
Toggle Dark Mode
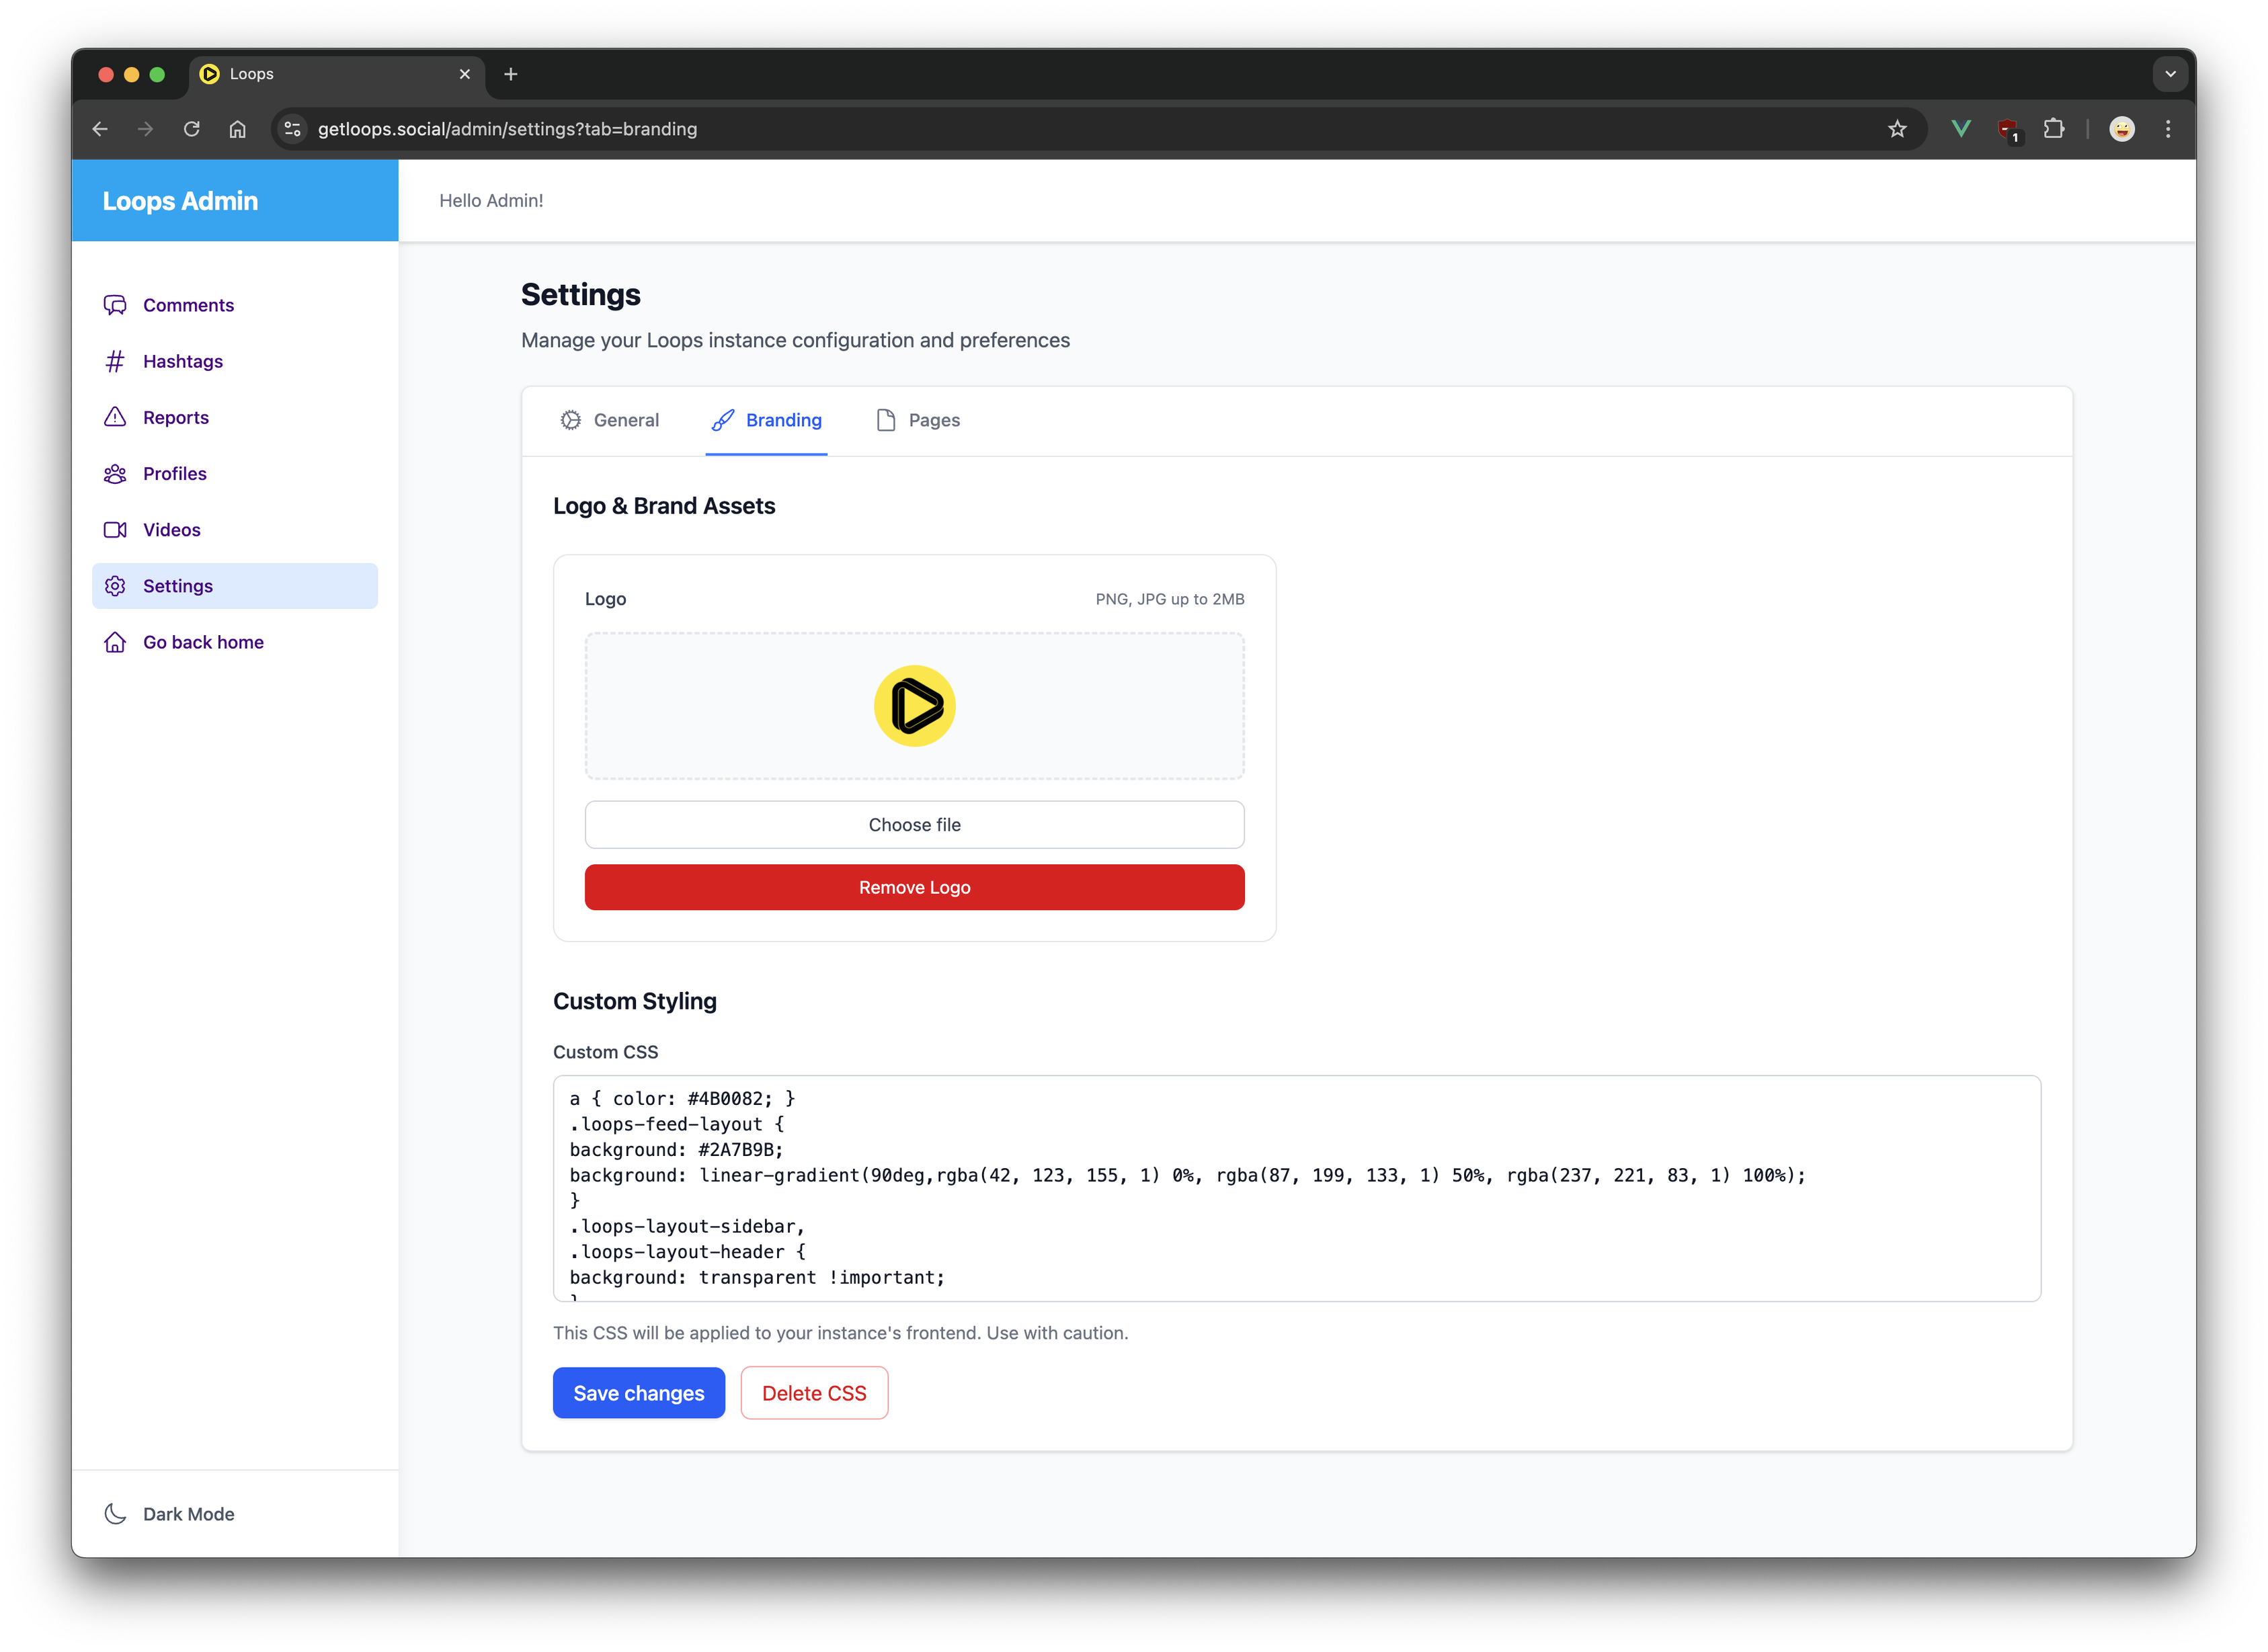click(170, 1514)
